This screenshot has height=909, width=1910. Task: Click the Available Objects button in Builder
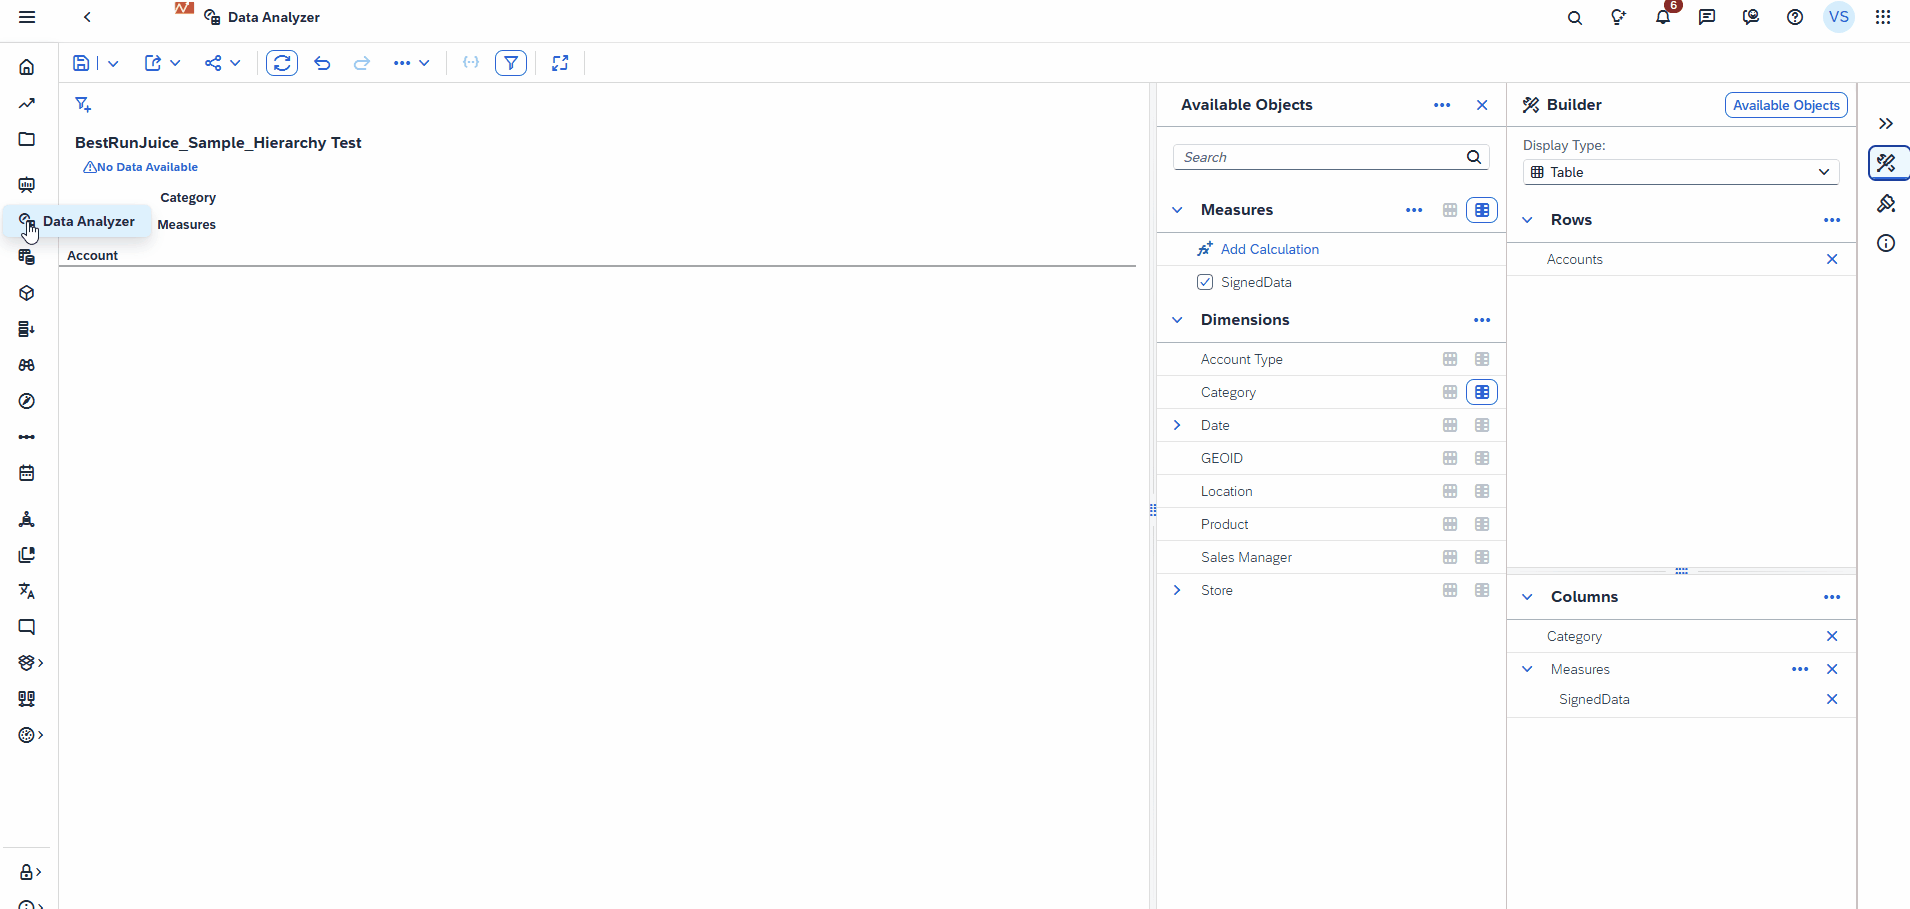1786,104
